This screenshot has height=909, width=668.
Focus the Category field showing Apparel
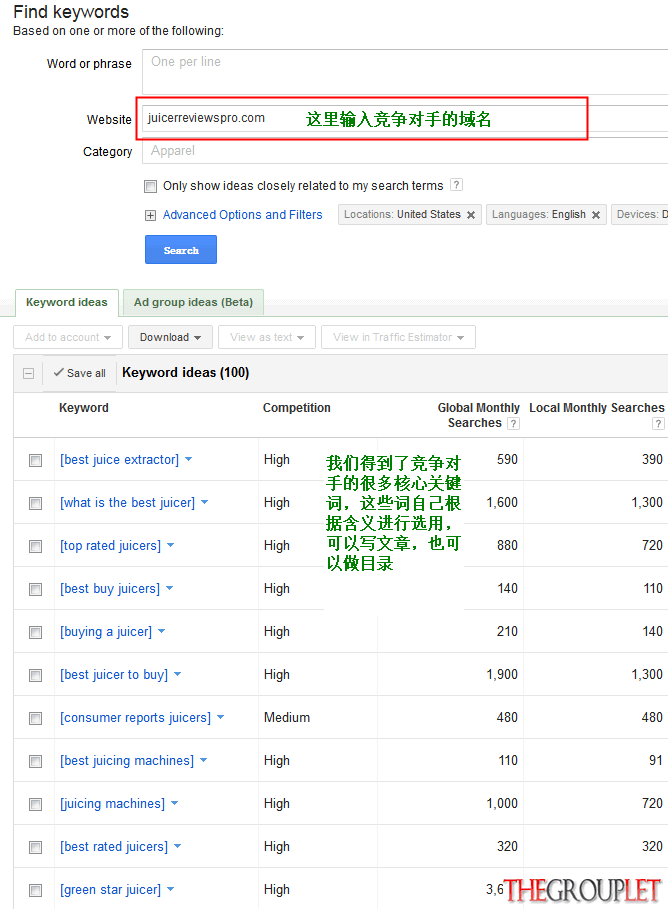[405, 151]
